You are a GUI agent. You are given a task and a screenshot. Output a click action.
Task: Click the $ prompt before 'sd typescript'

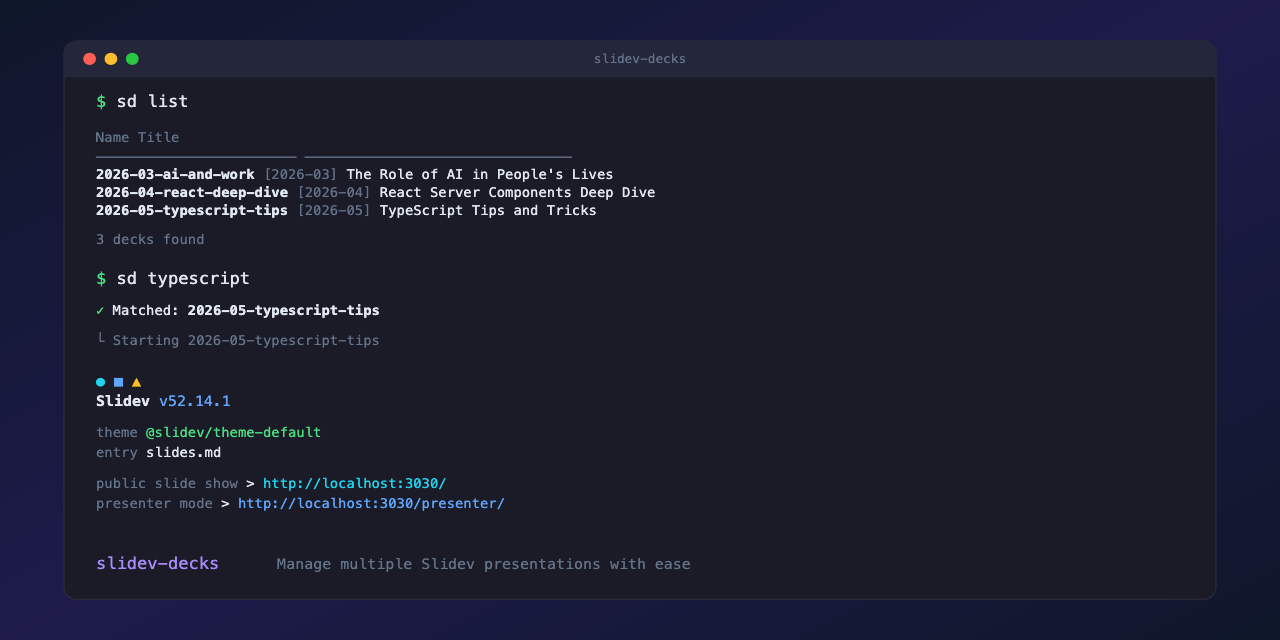click(x=101, y=278)
